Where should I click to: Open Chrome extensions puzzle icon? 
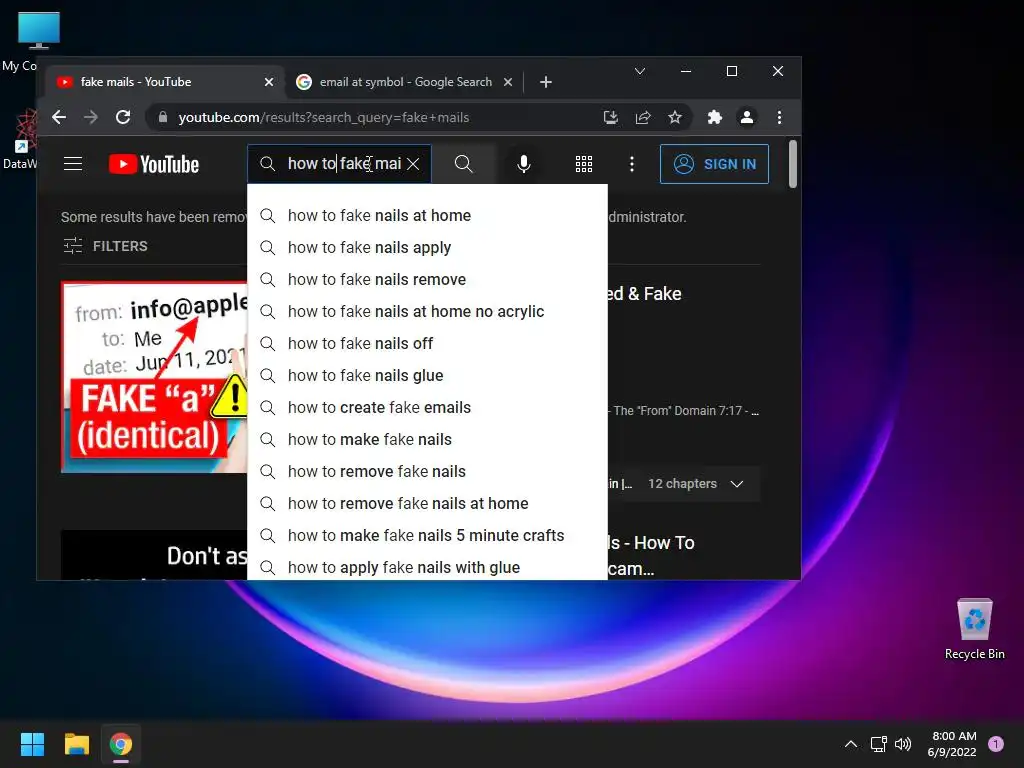coord(714,118)
